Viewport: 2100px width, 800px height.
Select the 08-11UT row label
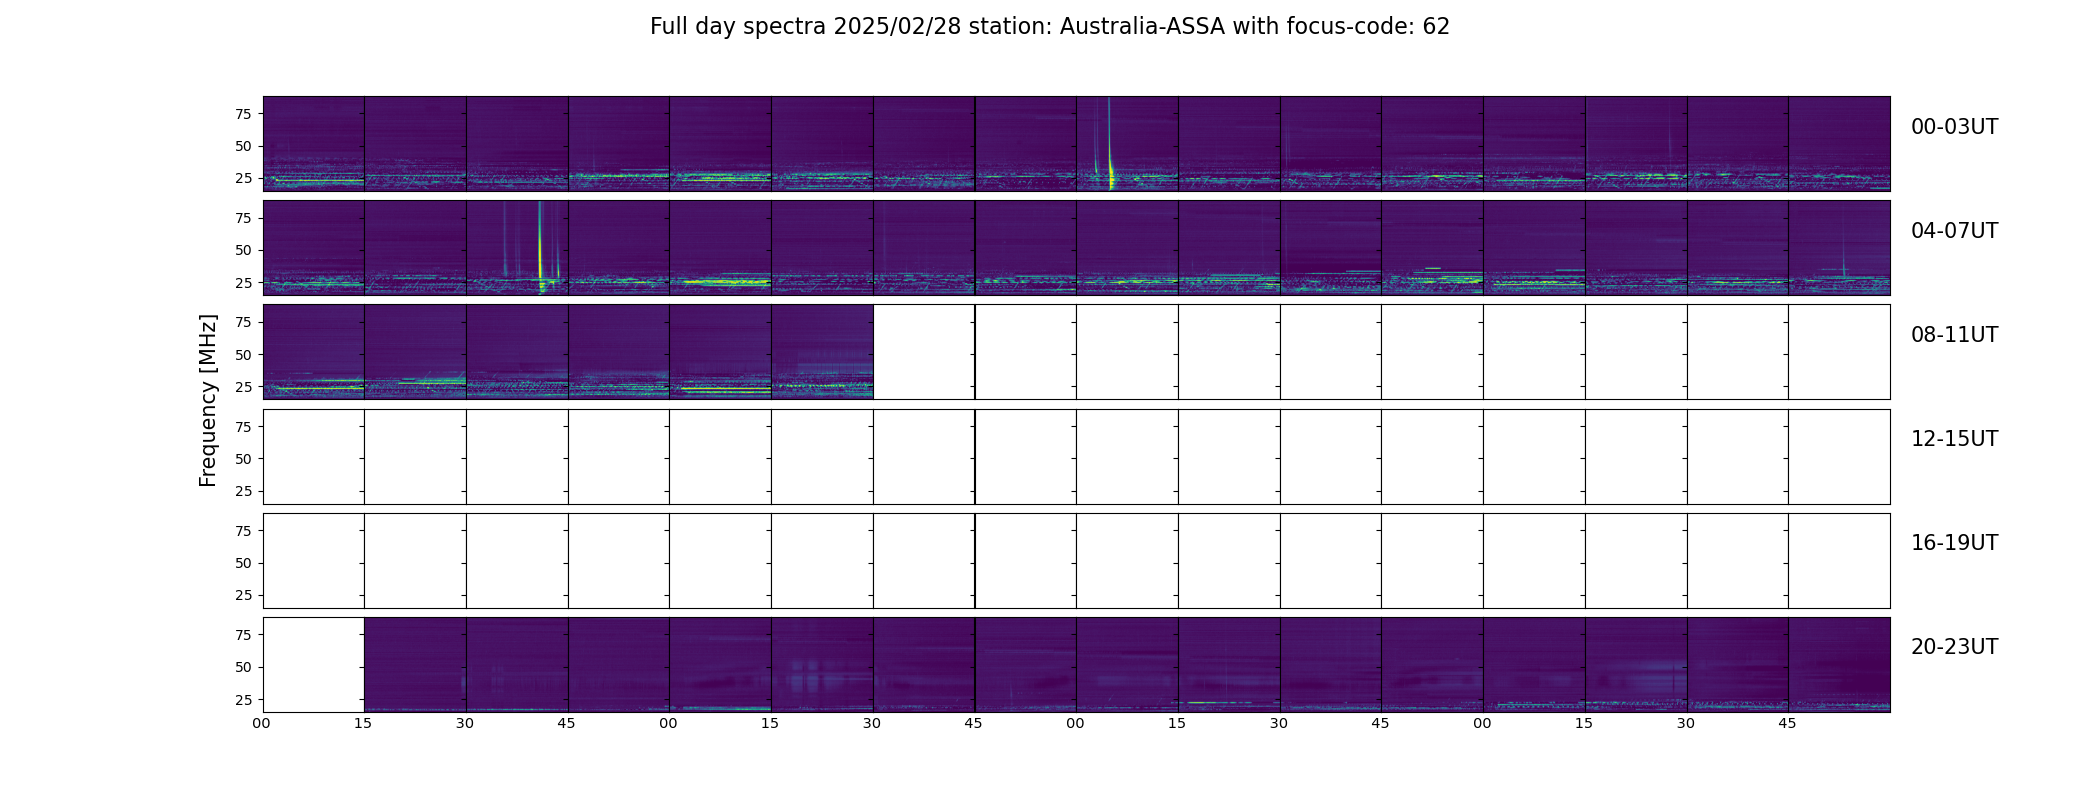pos(1954,335)
